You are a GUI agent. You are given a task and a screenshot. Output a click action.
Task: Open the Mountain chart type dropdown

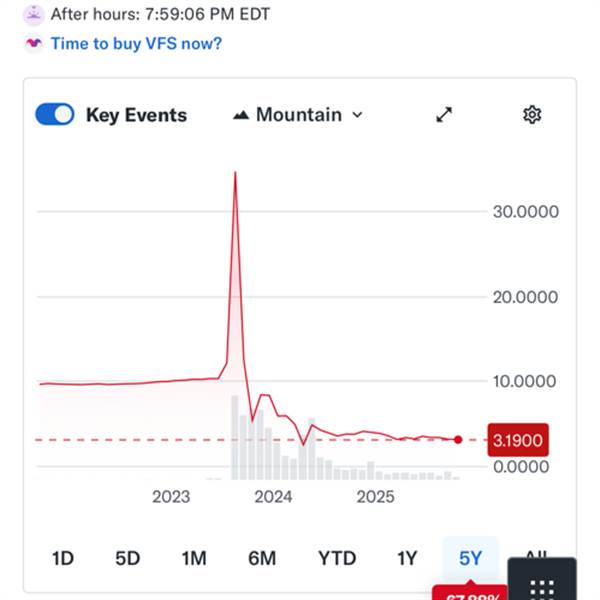pos(297,115)
